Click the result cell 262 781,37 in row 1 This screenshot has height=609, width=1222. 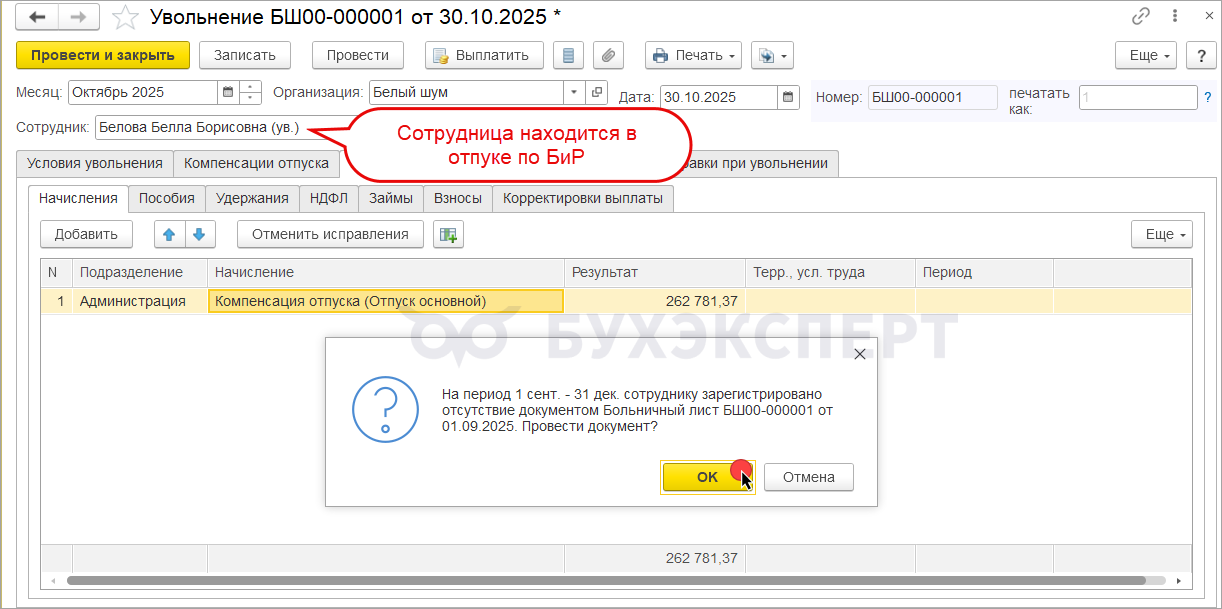point(654,301)
